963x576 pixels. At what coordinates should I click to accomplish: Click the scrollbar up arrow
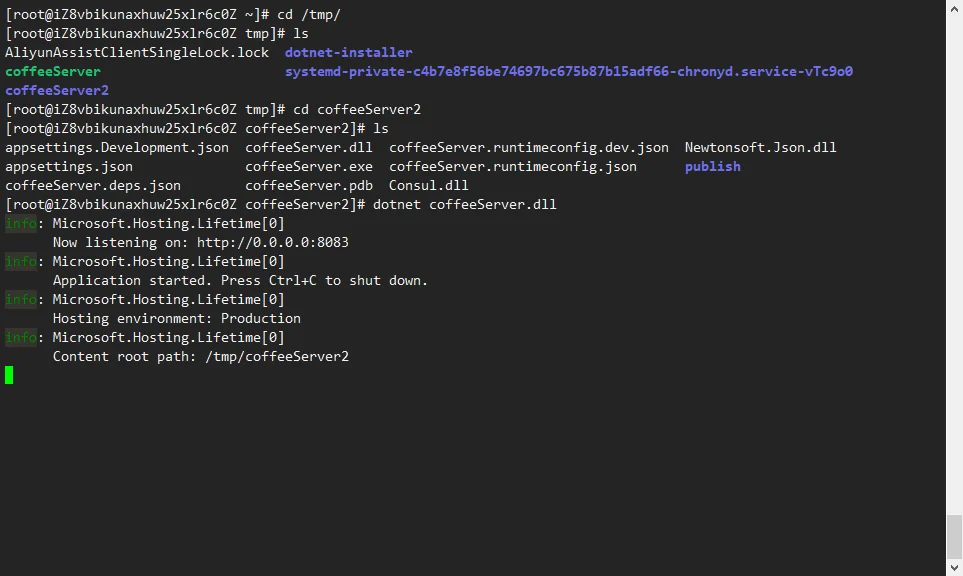coord(954,8)
